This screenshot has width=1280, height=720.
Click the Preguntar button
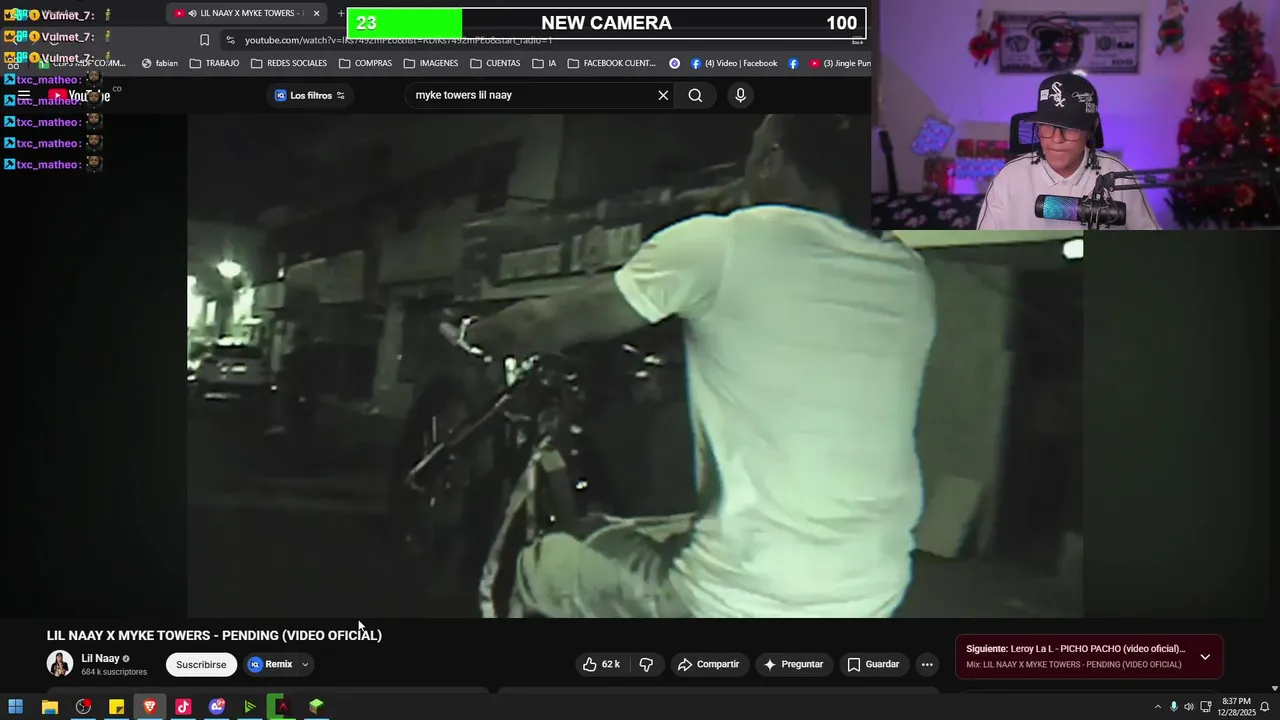(793, 664)
